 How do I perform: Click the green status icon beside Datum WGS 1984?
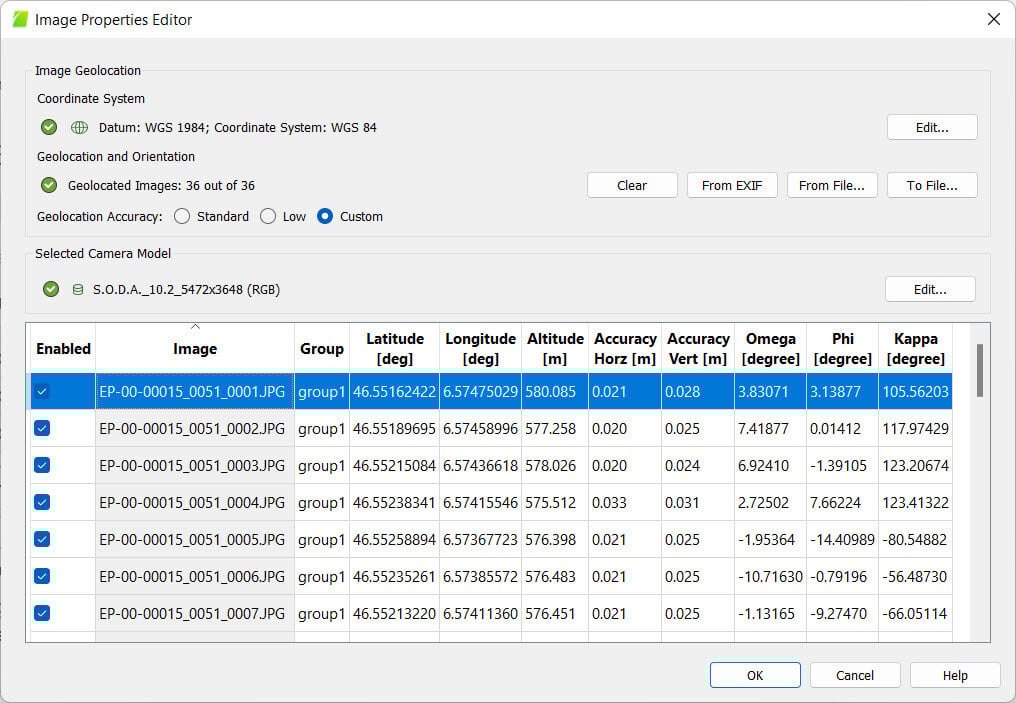click(x=48, y=127)
